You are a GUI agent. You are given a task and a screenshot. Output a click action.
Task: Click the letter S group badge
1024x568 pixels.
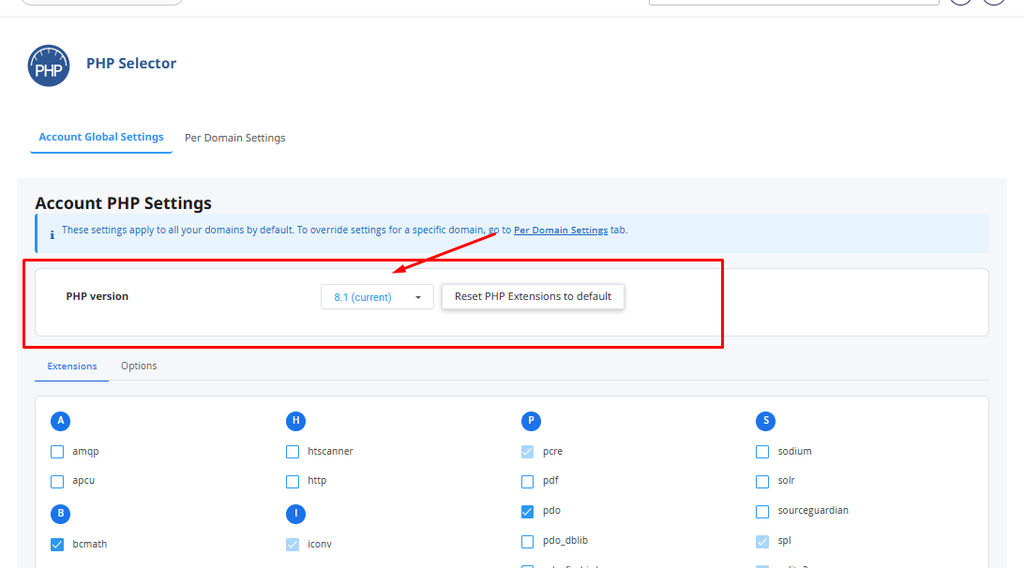pyautogui.click(x=765, y=421)
